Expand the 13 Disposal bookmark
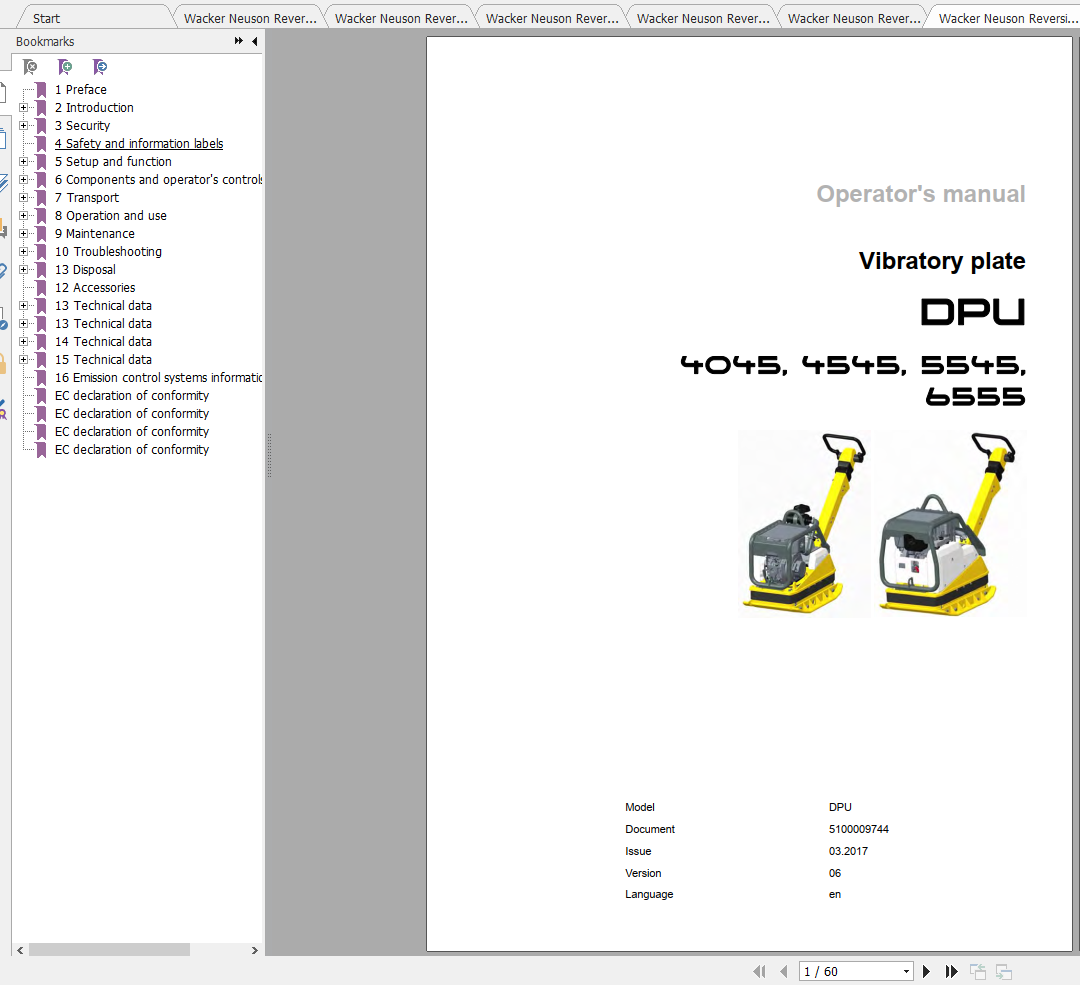 click(x=23, y=269)
